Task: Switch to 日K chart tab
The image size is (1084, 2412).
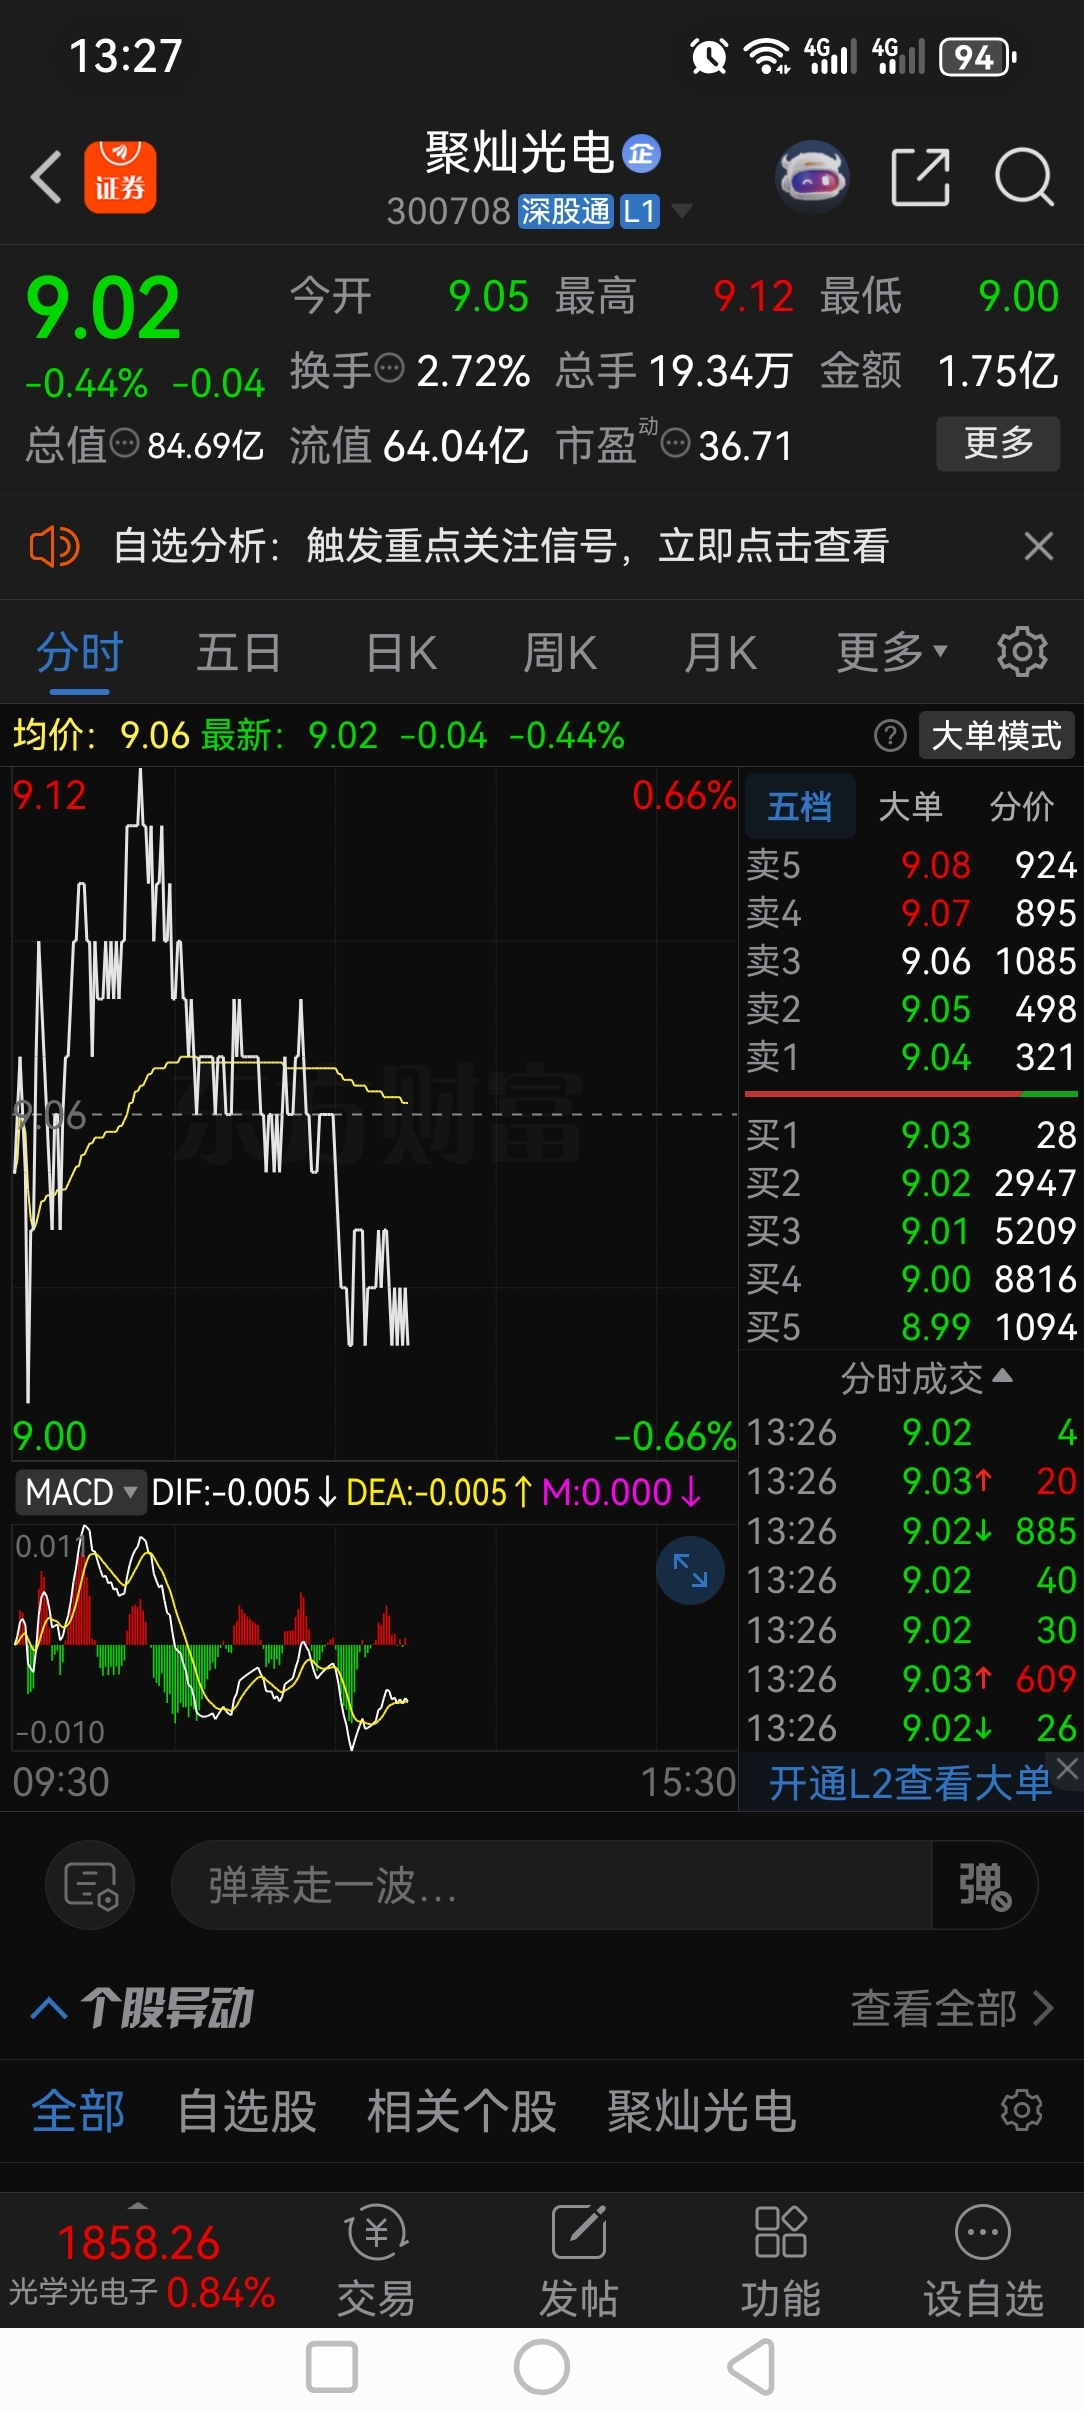Action: pyautogui.click(x=401, y=652)
